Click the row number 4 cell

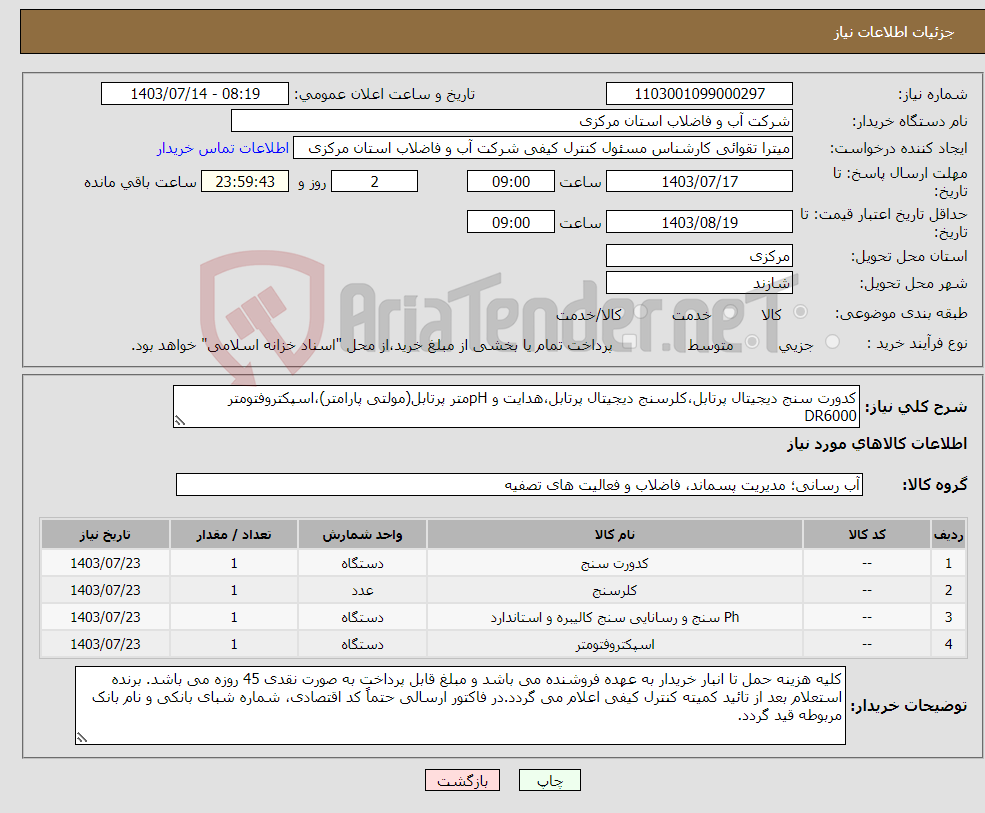949,644
